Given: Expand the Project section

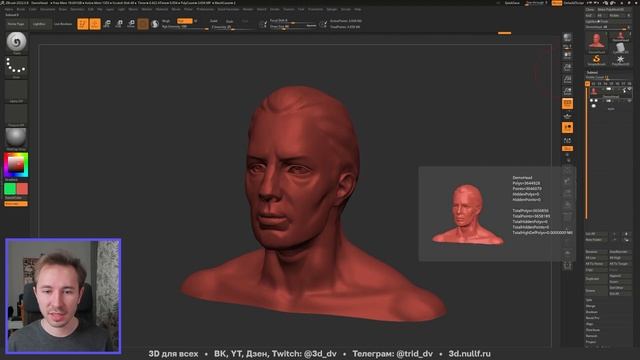Looking at the screenshot, I should [591, 342].
